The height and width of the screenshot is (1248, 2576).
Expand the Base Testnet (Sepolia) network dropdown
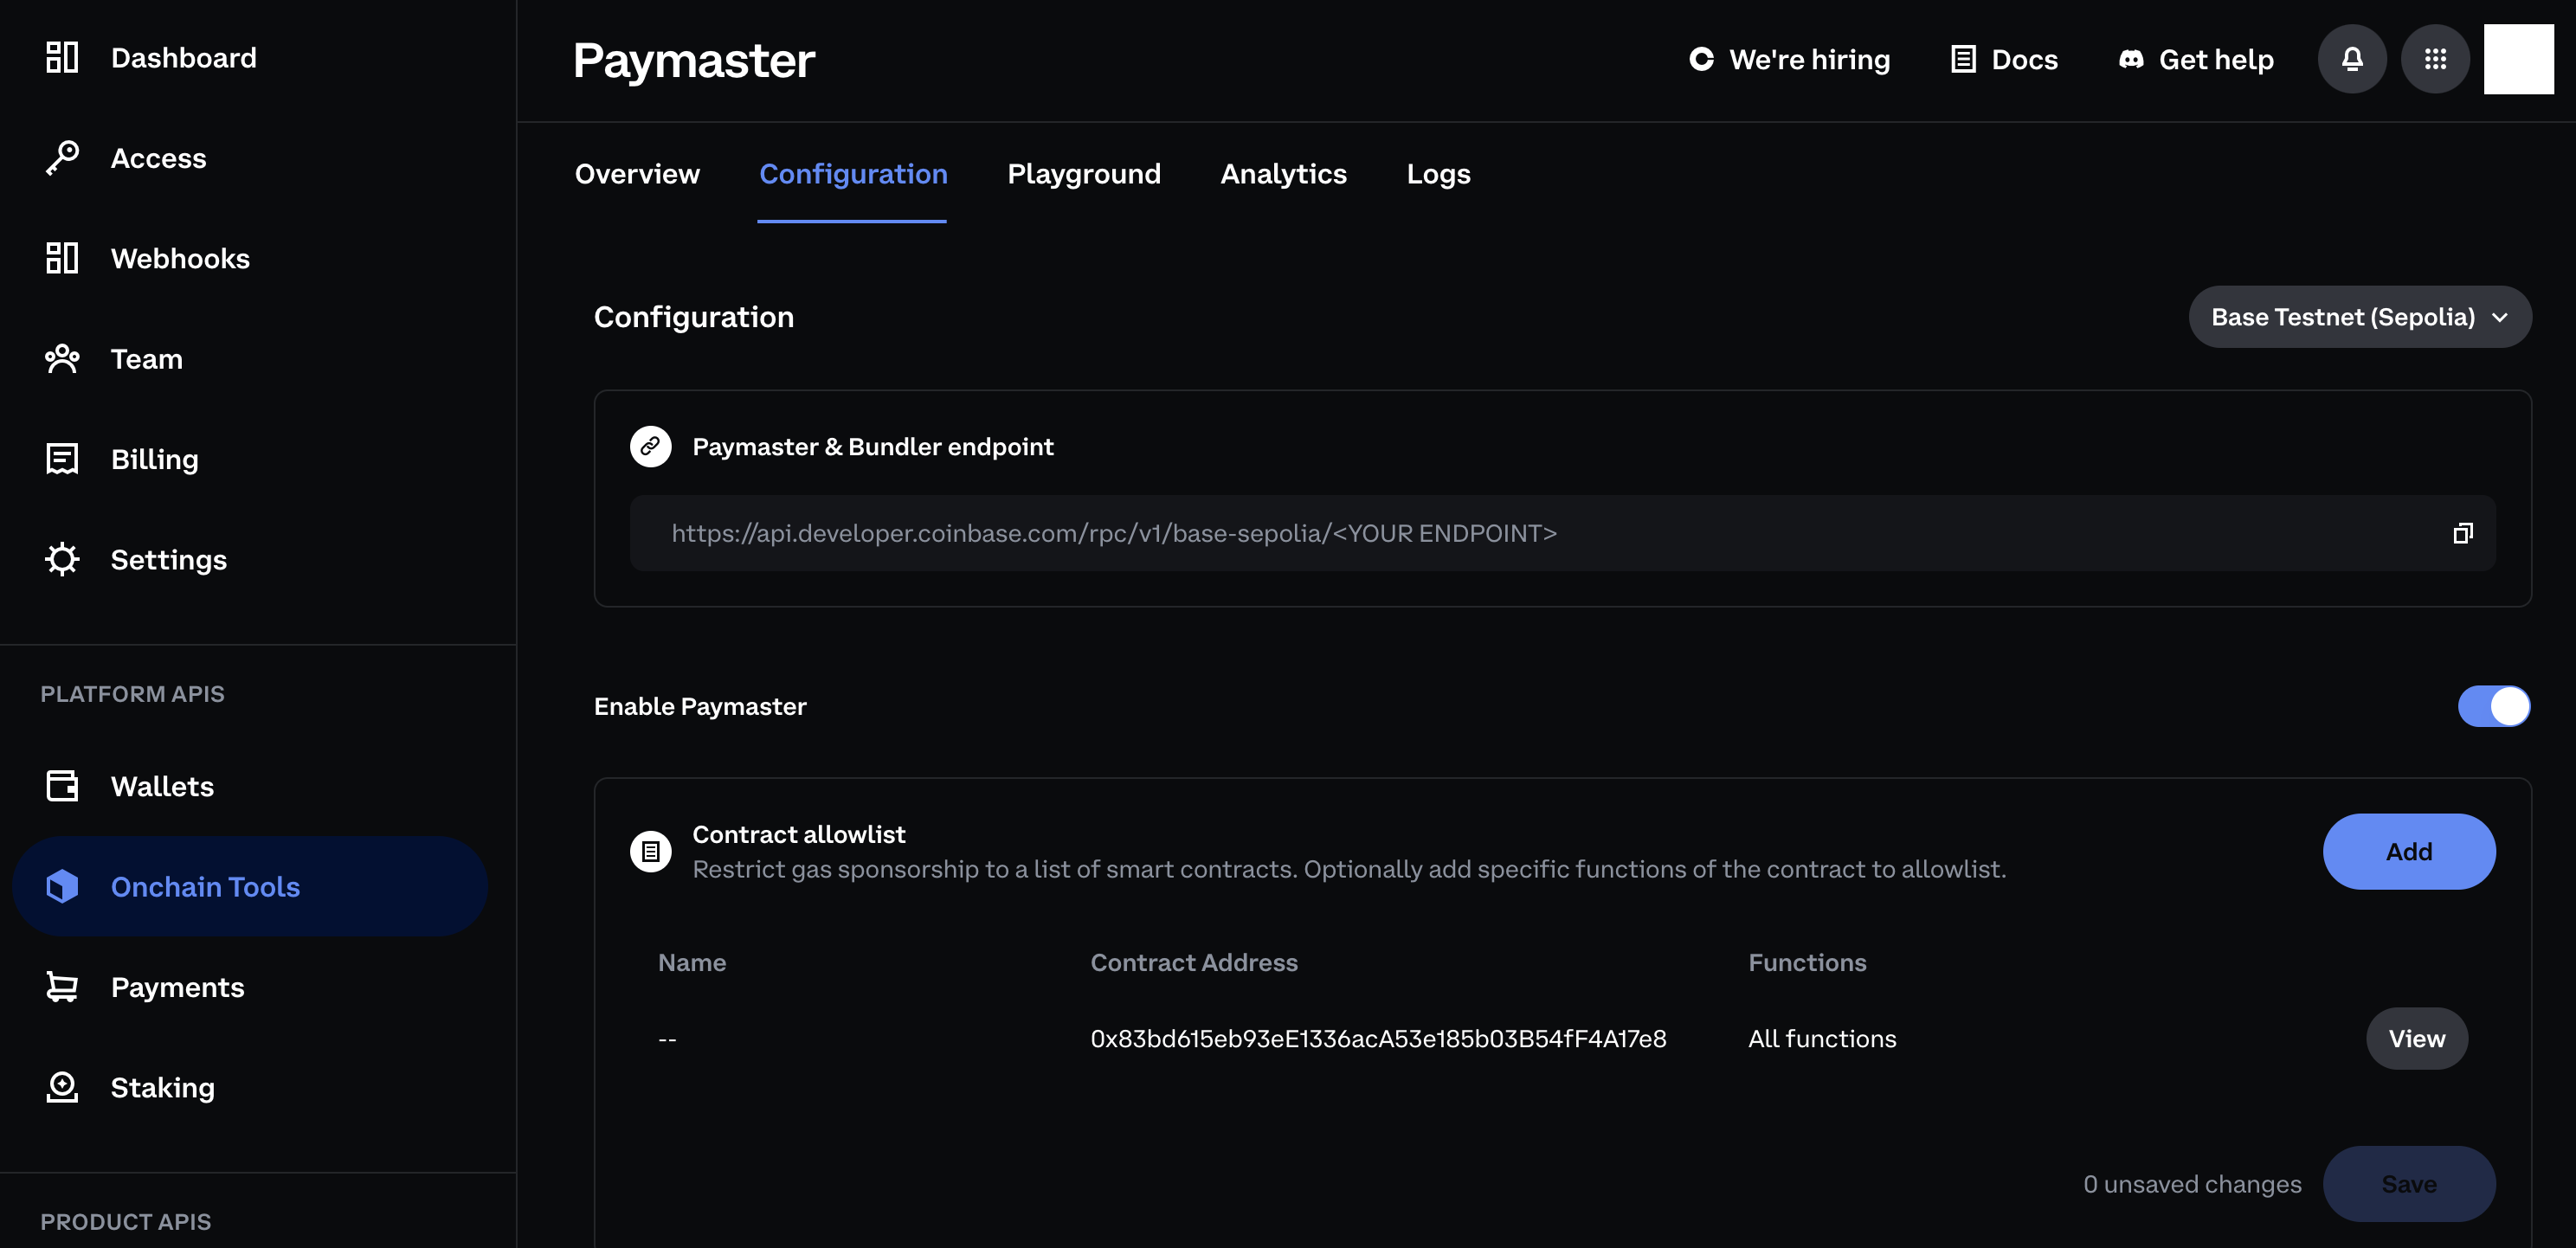(2359, 317)
